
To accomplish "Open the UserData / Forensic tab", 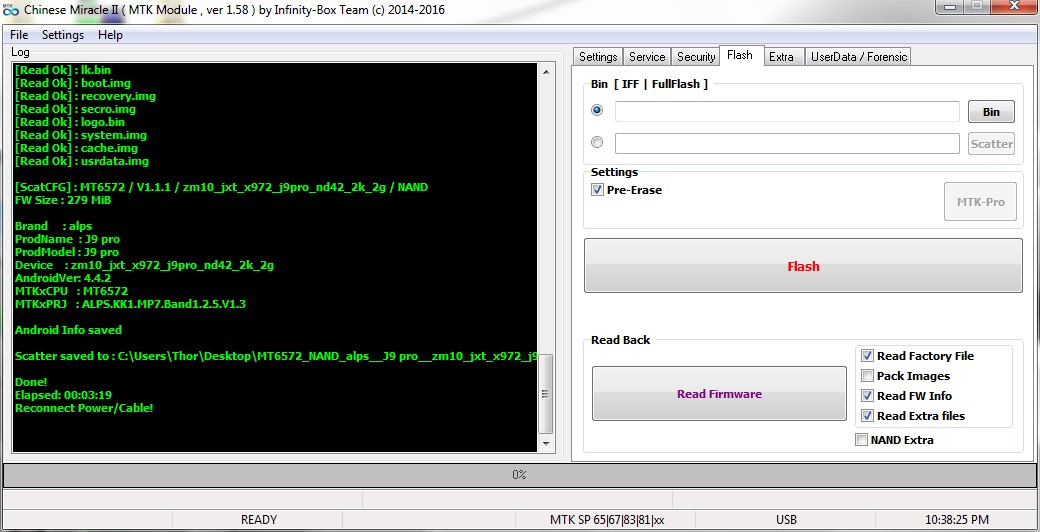I will pyautogui.click(x=859, y=57).
